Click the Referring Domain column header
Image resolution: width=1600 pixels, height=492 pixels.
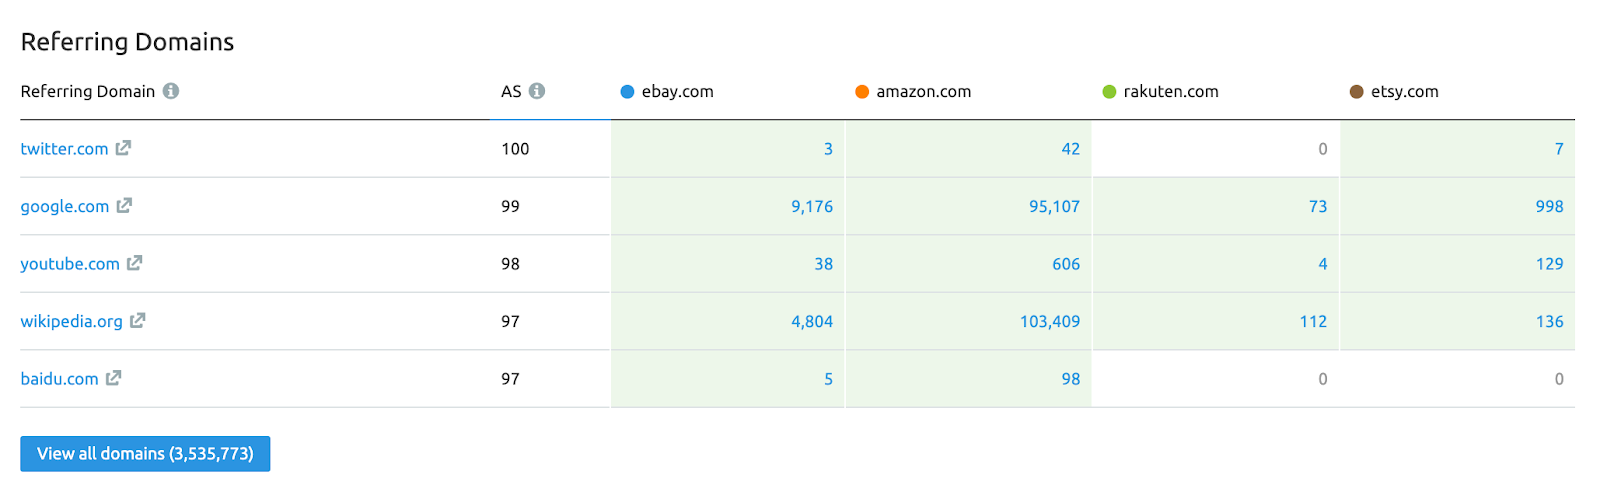(x=87, y=92)
